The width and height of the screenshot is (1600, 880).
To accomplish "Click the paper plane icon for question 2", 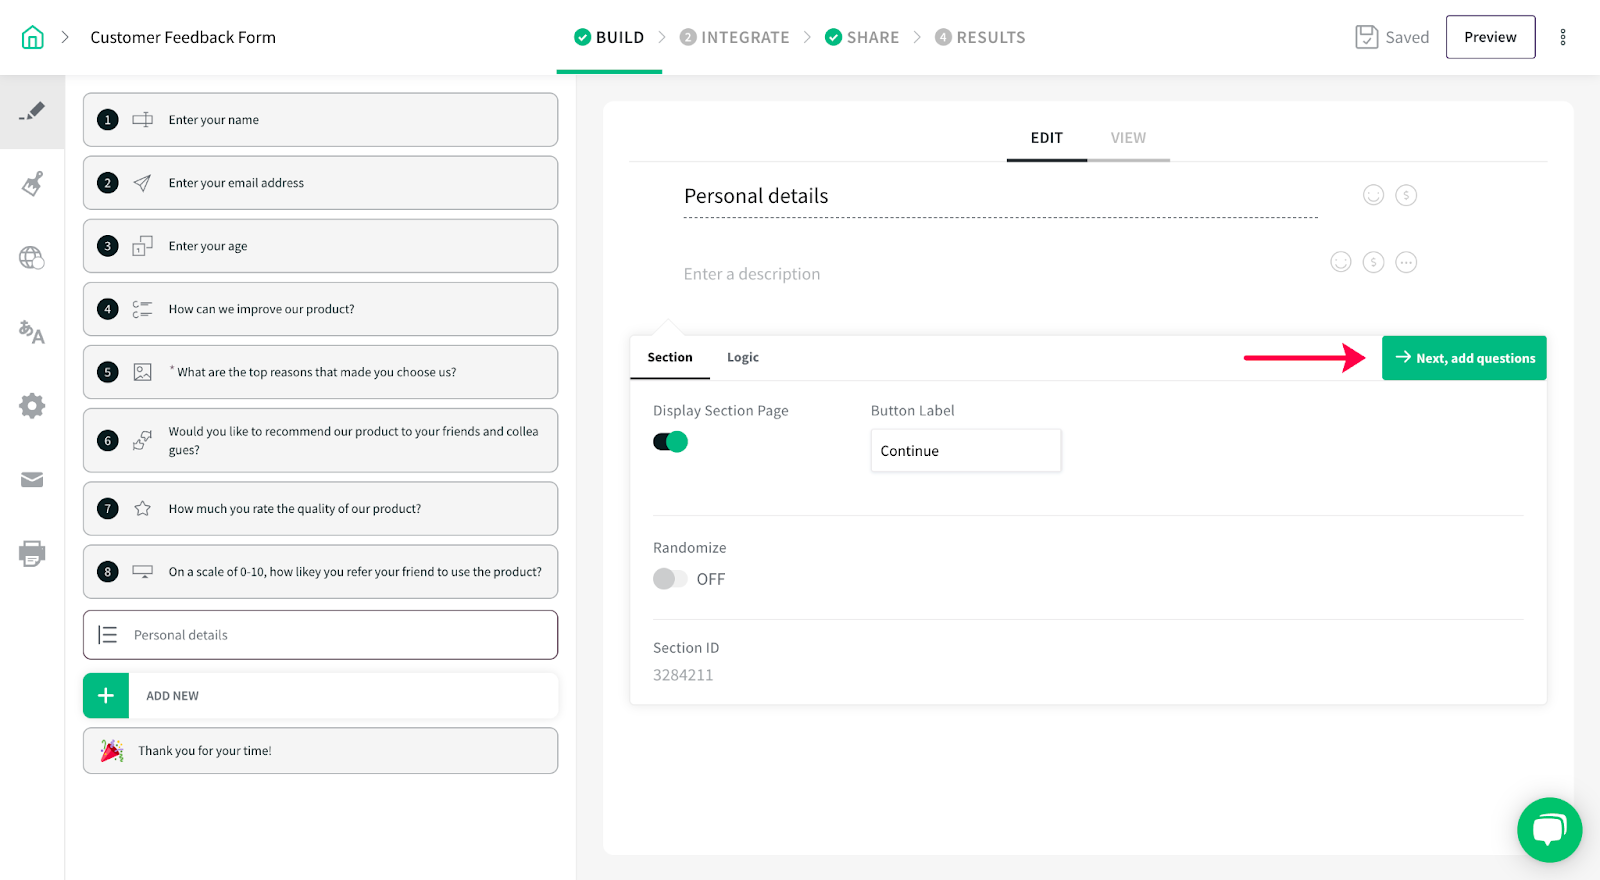I will (143, 183).
